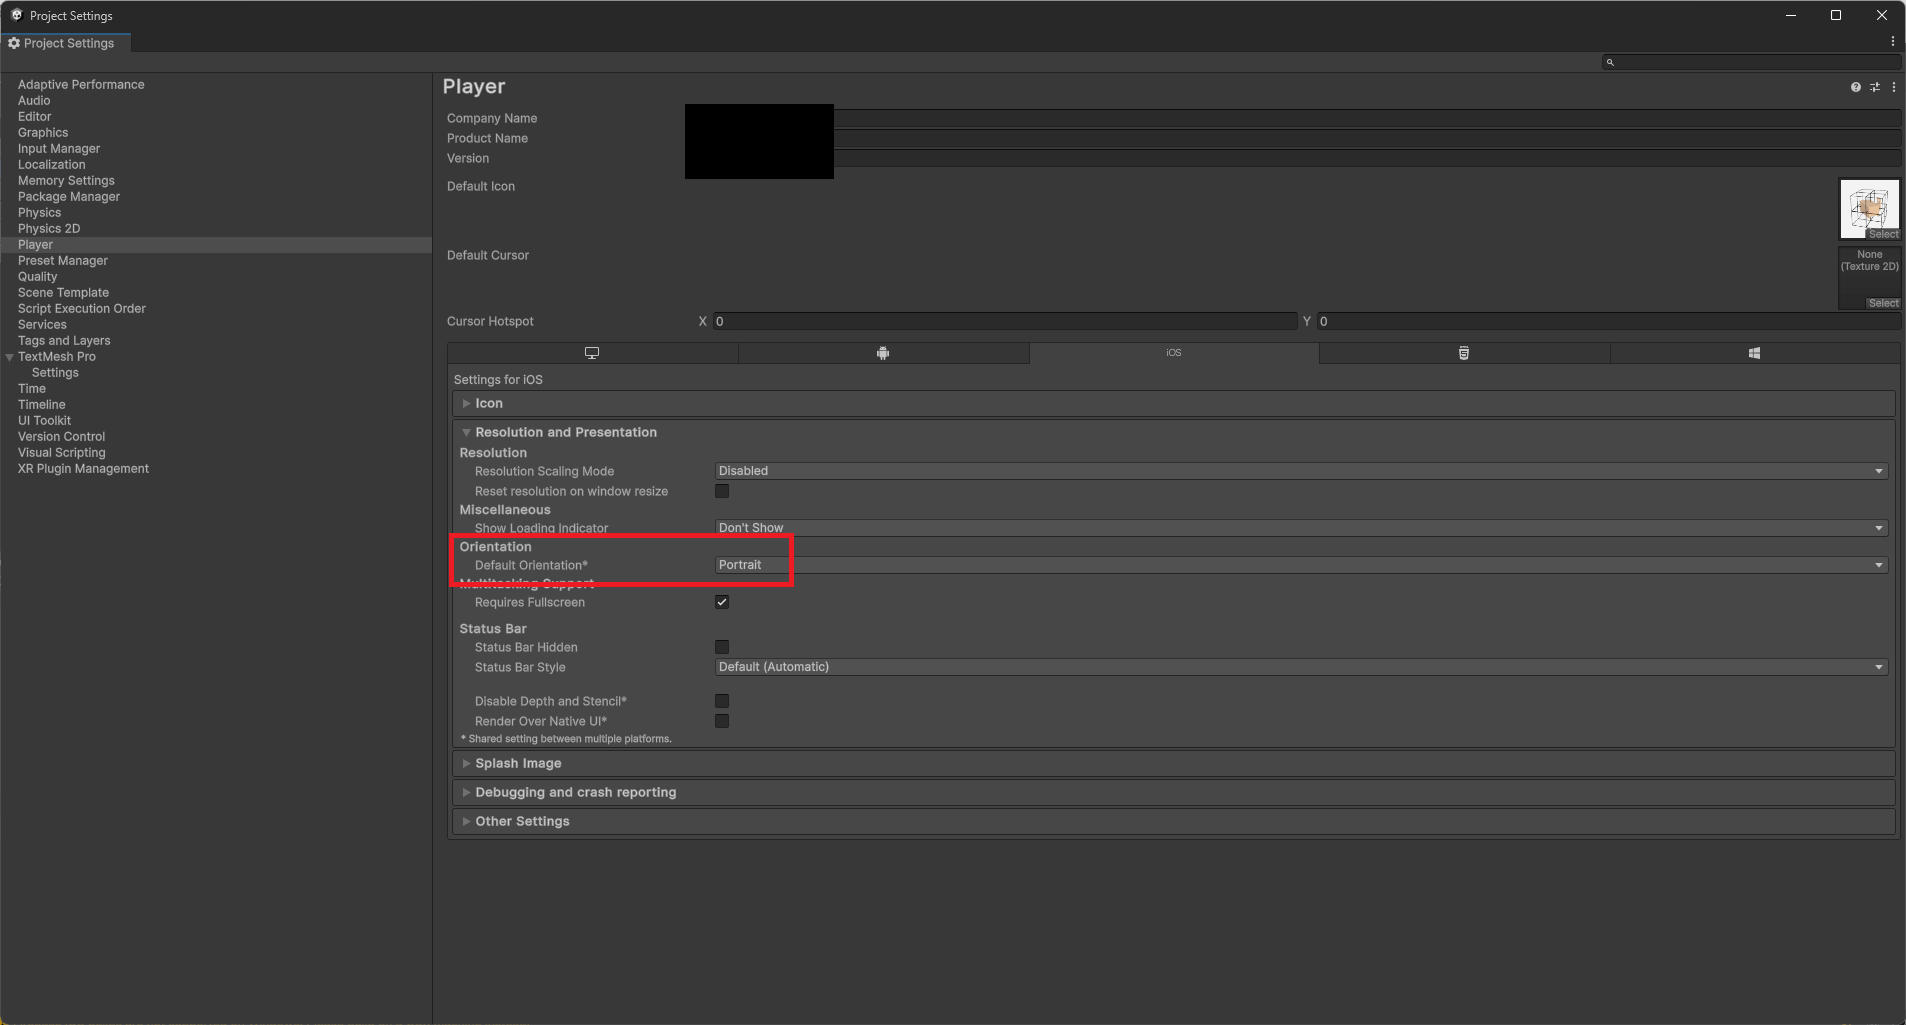Open the settings preset selector icon
Viewport: 1906px width, 1025px height.
click(1875, 87)
